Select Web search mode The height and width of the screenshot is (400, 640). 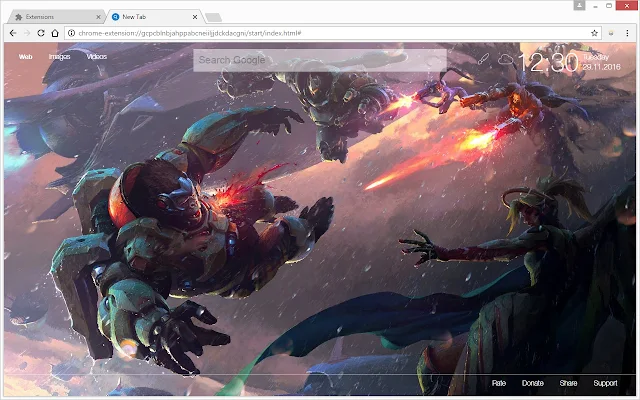tap(25, 57)
